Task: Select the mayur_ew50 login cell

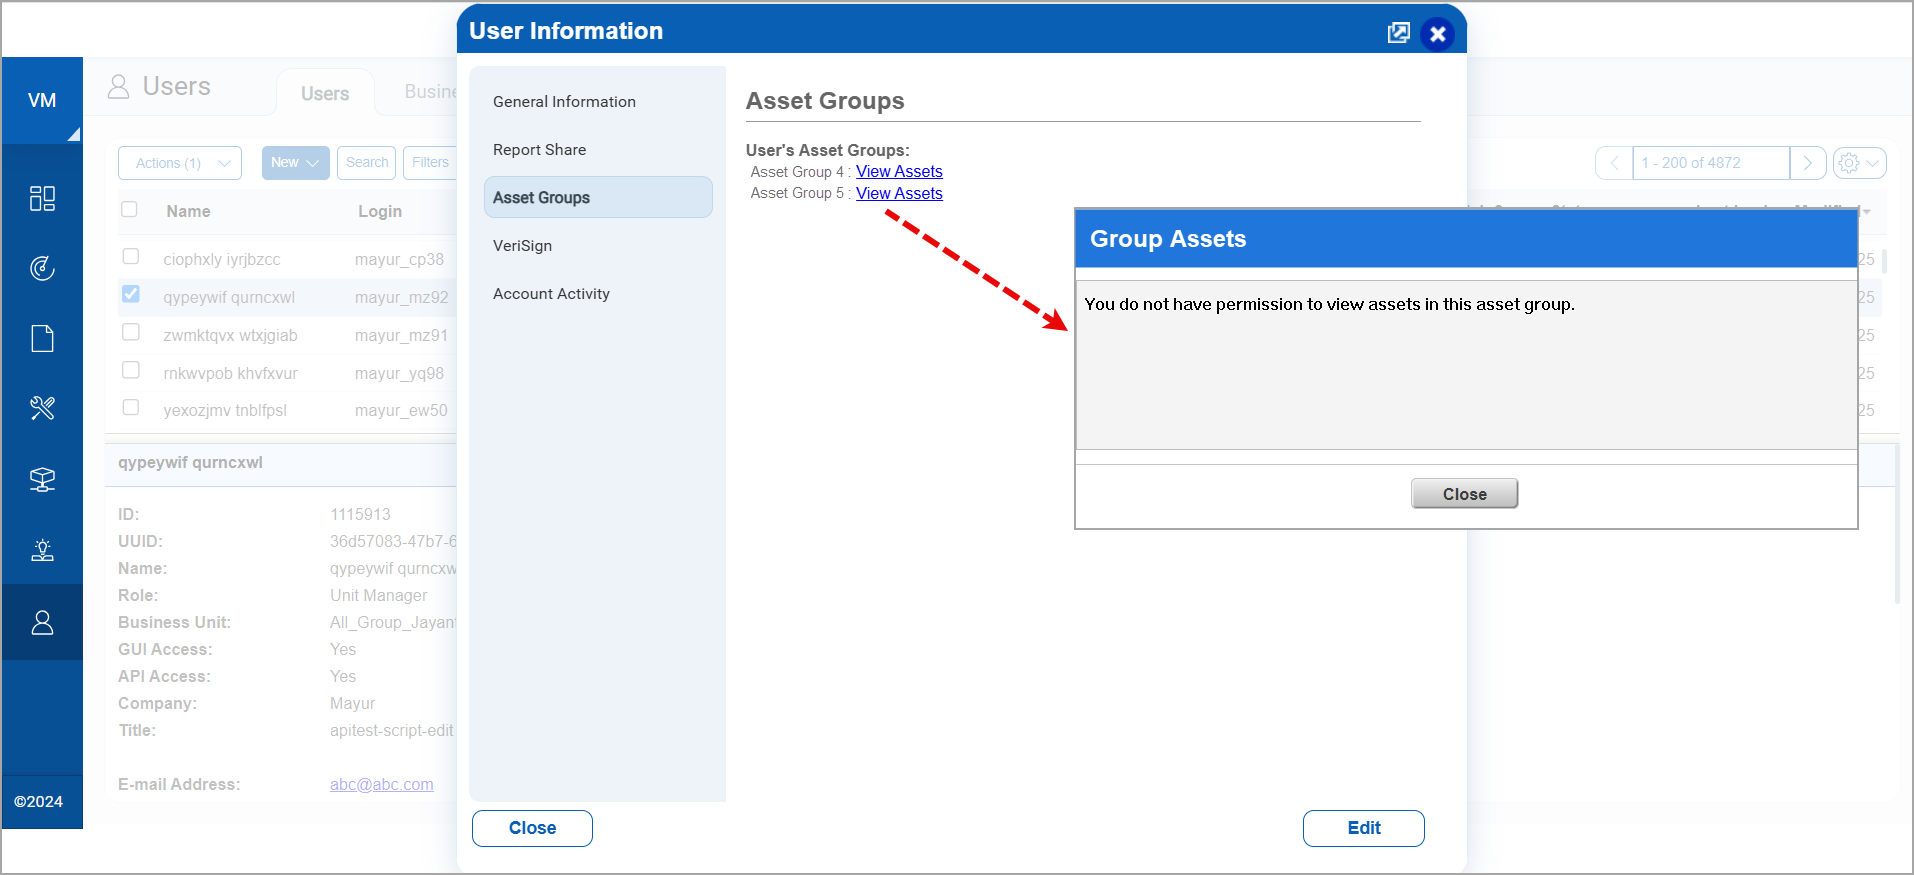Action: click(x=401, y=411)
